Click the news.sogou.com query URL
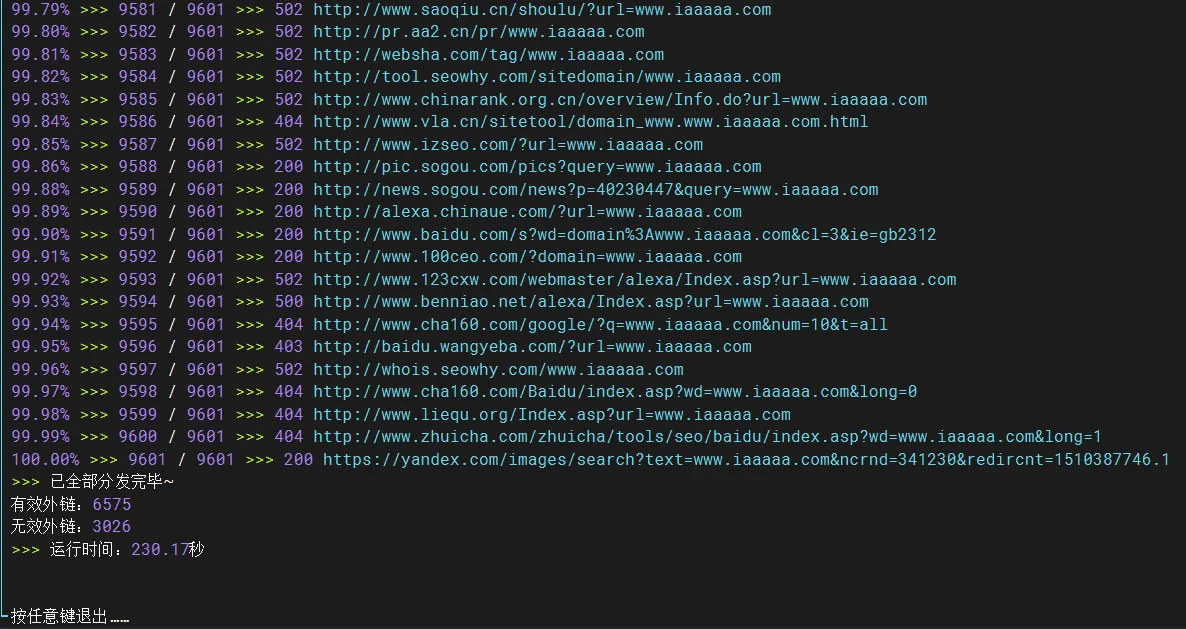 [596, 189]
